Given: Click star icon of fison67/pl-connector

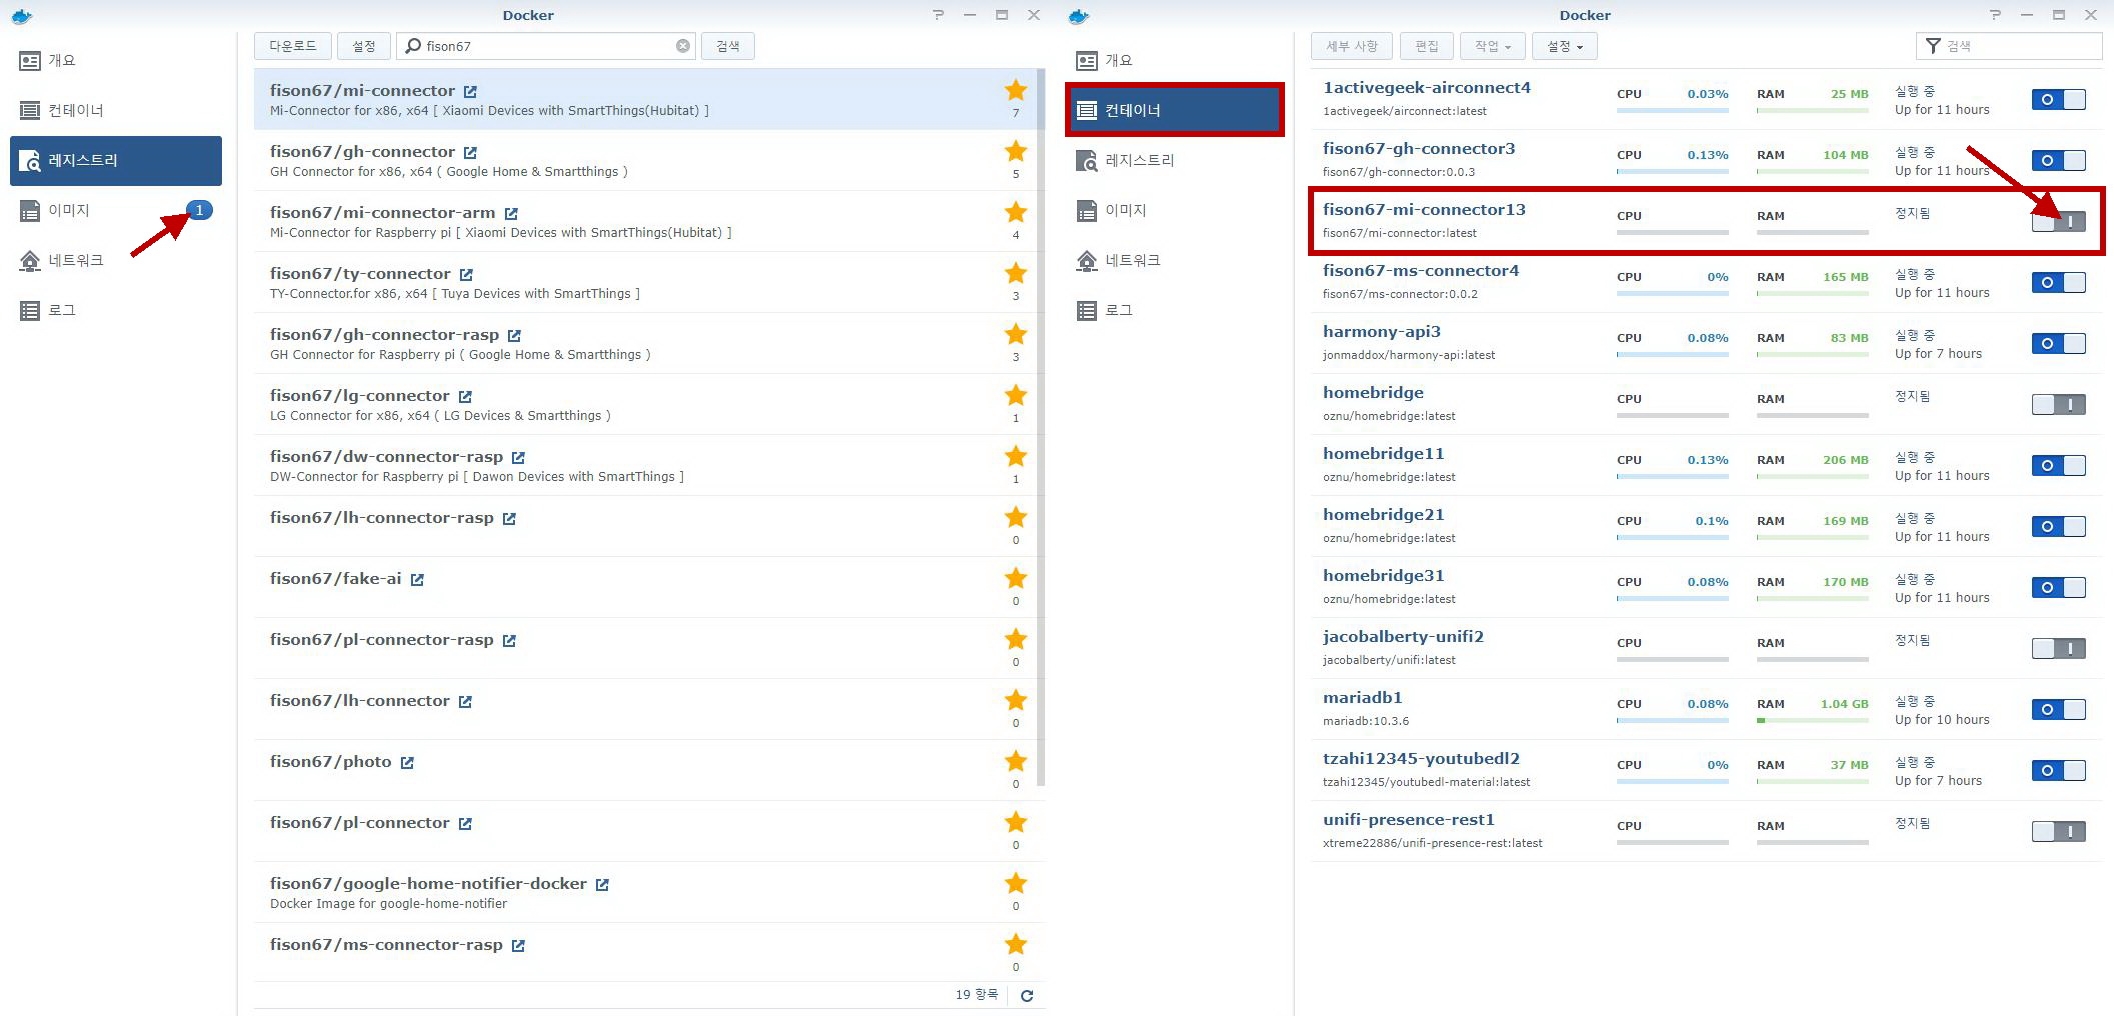Looking at the screenshot, I should tap(1016, 822).
